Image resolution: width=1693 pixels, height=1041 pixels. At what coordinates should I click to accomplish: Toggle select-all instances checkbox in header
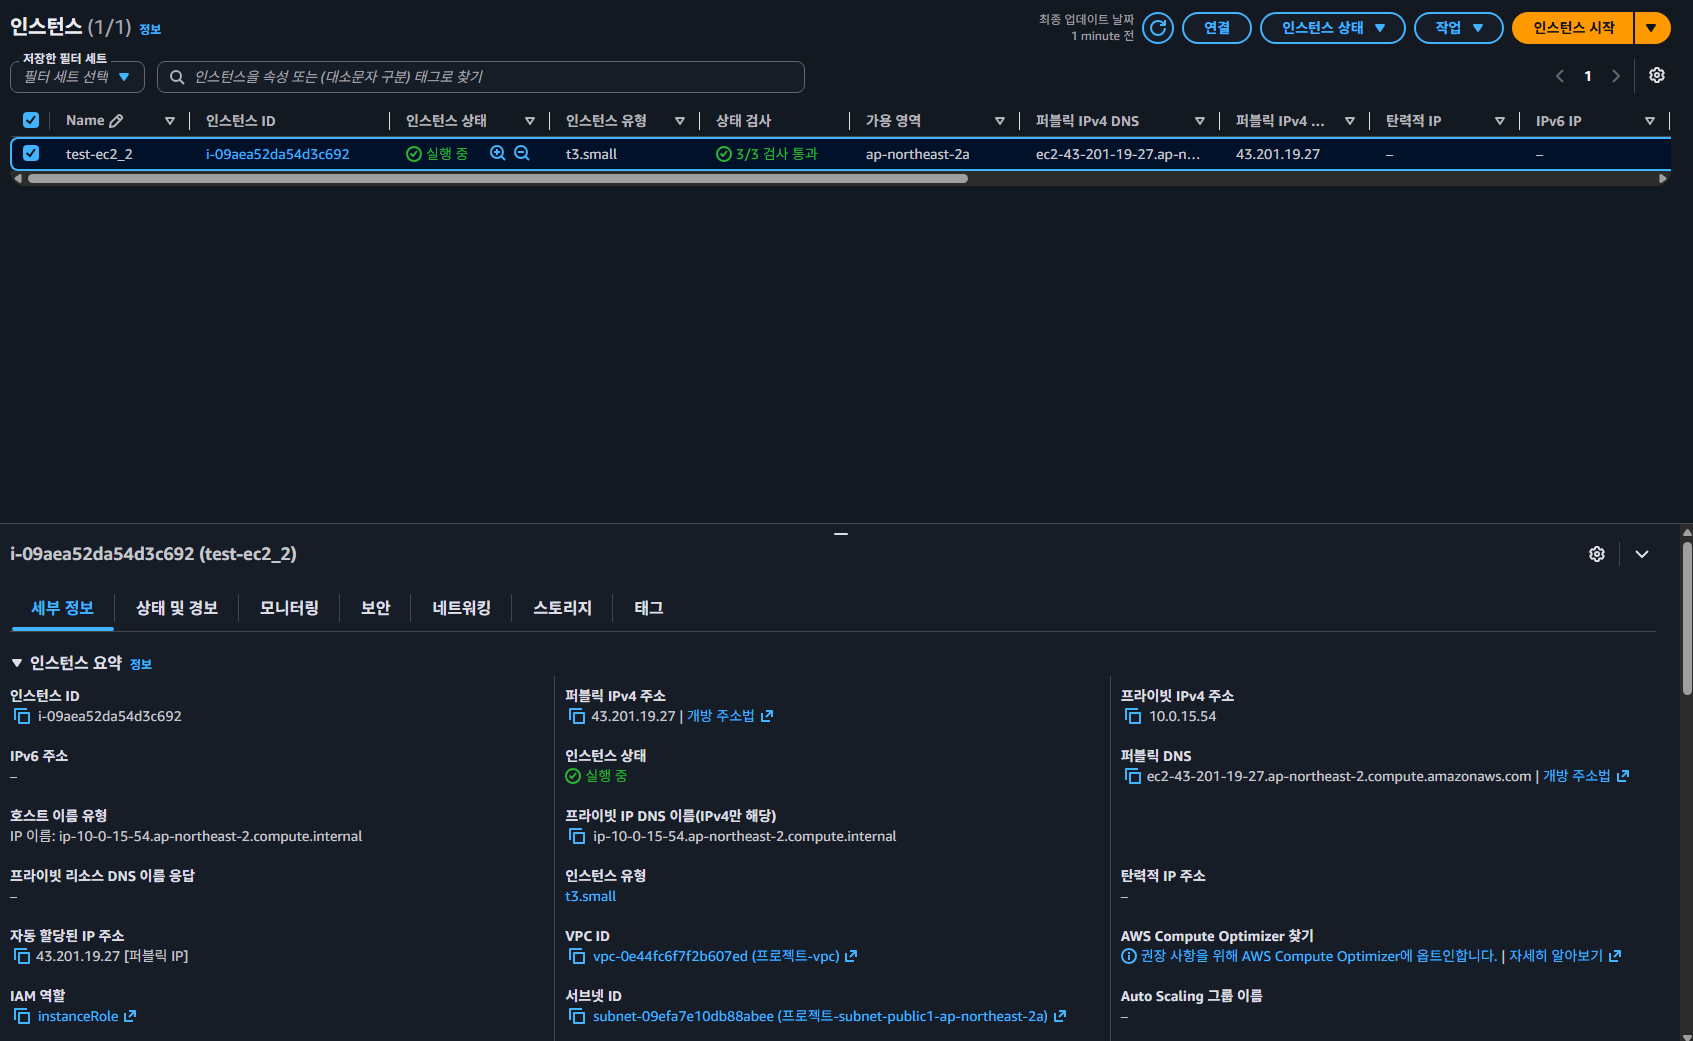[x=31, y=120]
